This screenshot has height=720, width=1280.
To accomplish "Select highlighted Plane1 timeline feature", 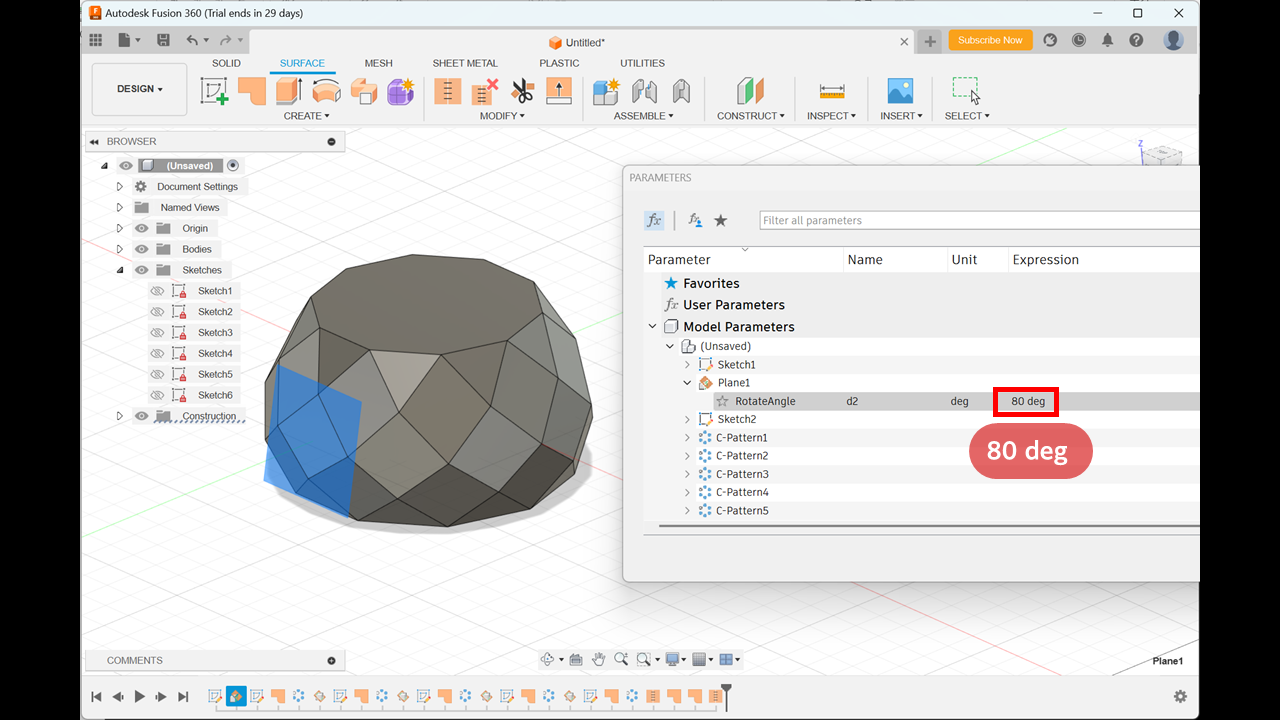I will coord(236,696).
